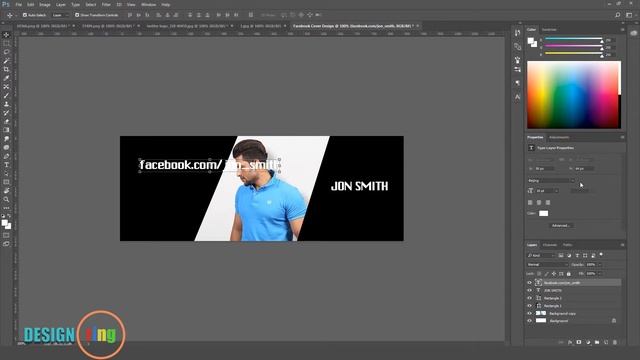Switch to the Swatches tab

(x=549, y=30)
